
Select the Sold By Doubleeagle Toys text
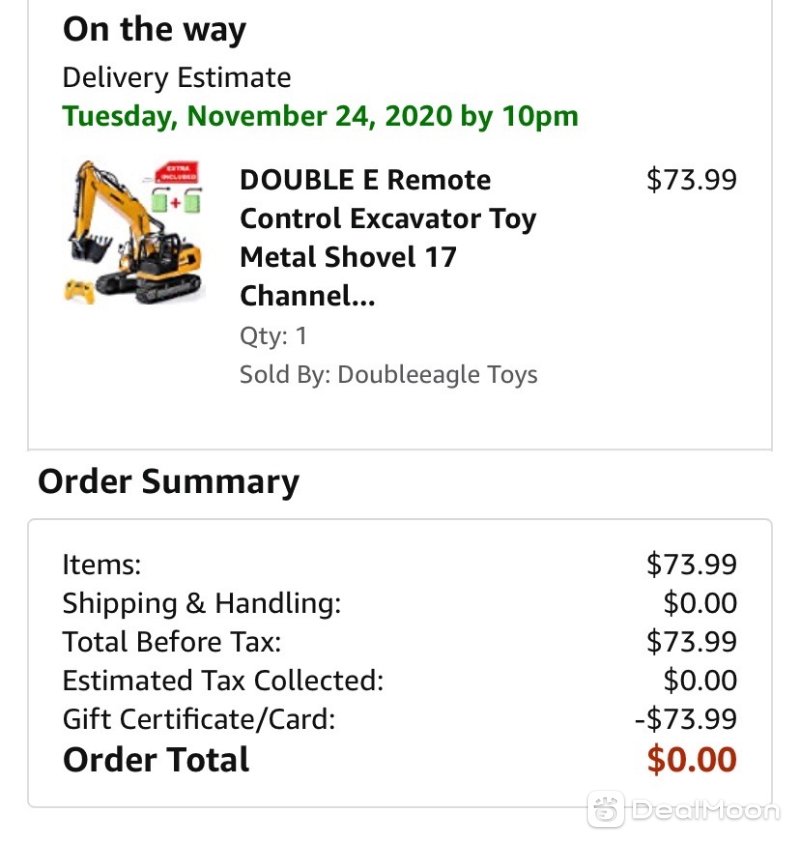point(388,374)
